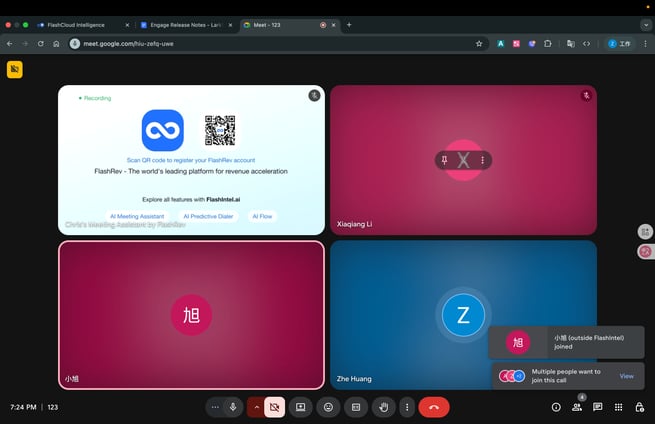Click View on the join request notification
Image resolution: width=655 pixels, height=424 pixels.
point(626,376)
